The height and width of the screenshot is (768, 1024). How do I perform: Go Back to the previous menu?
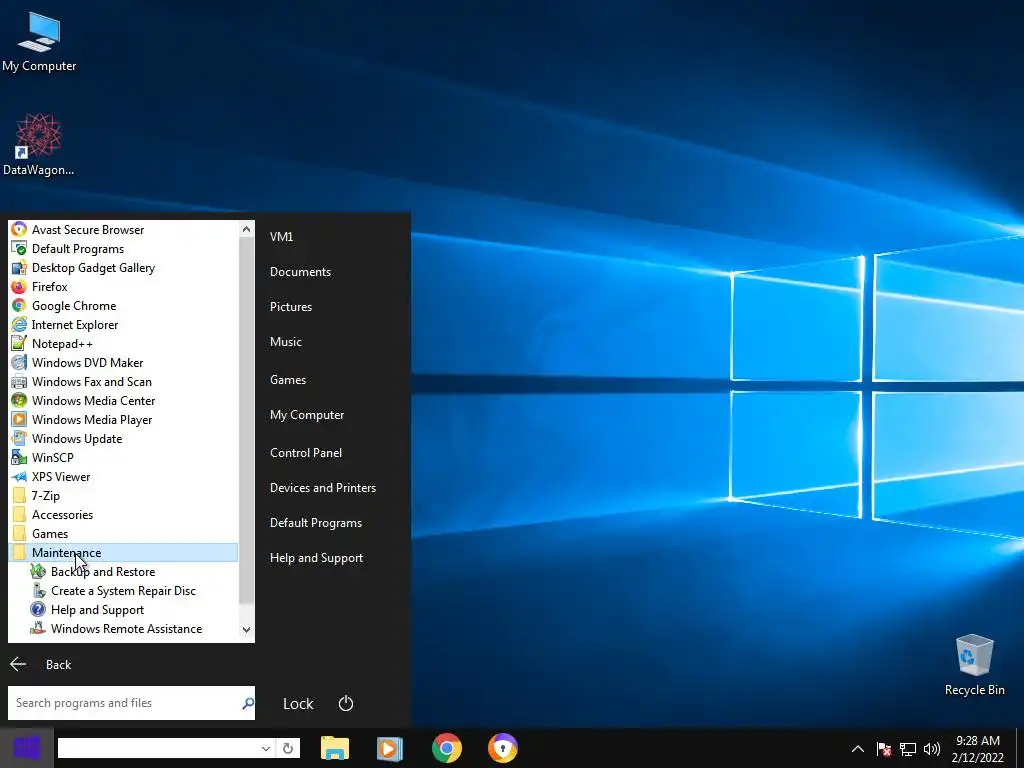40,665
